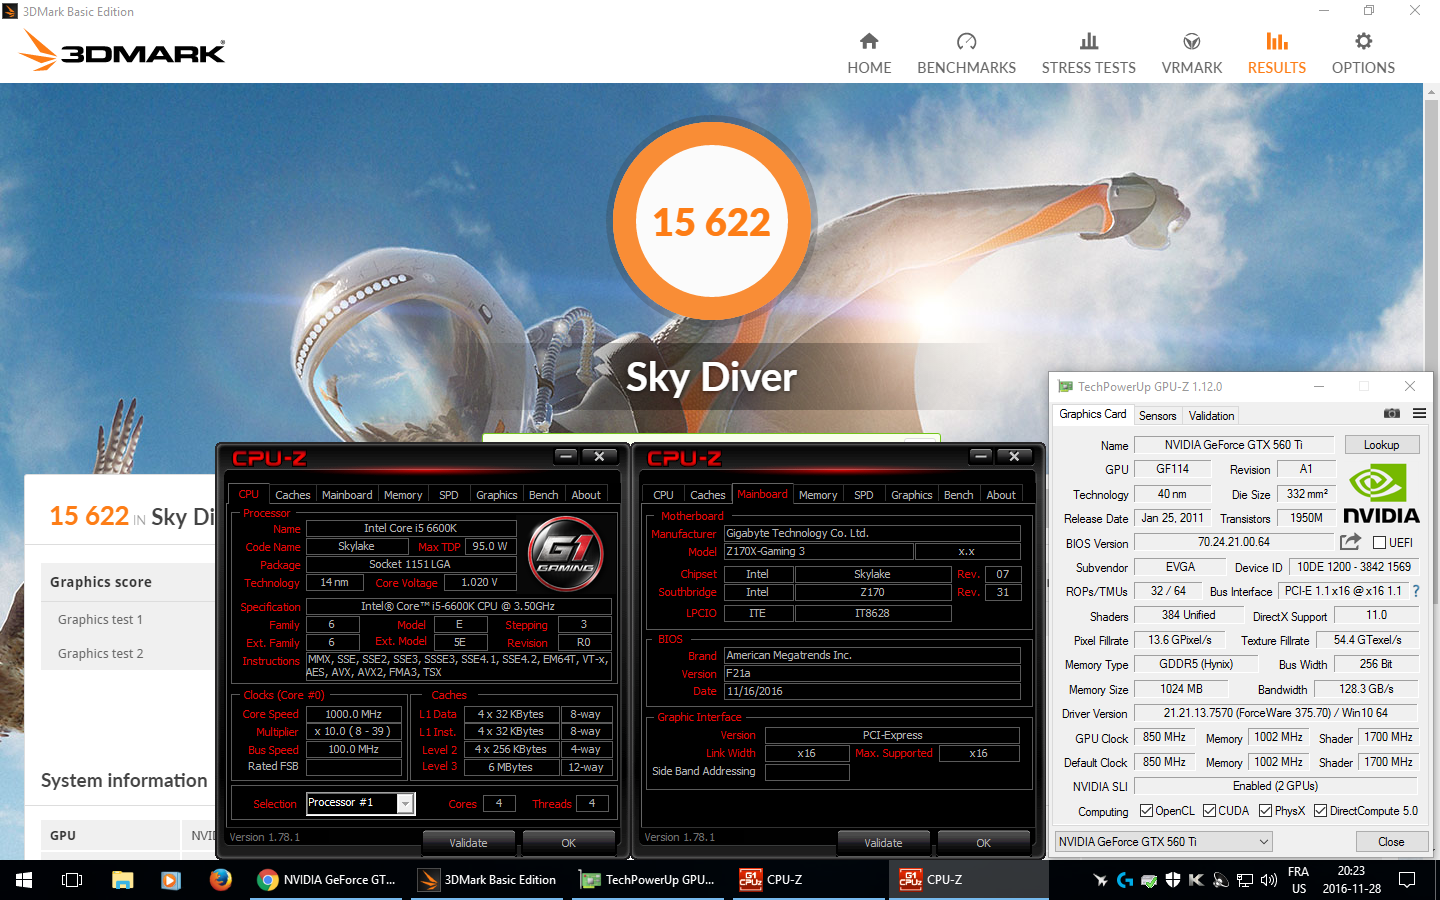Launch Firefox from the taskbar

pos(220,880)
